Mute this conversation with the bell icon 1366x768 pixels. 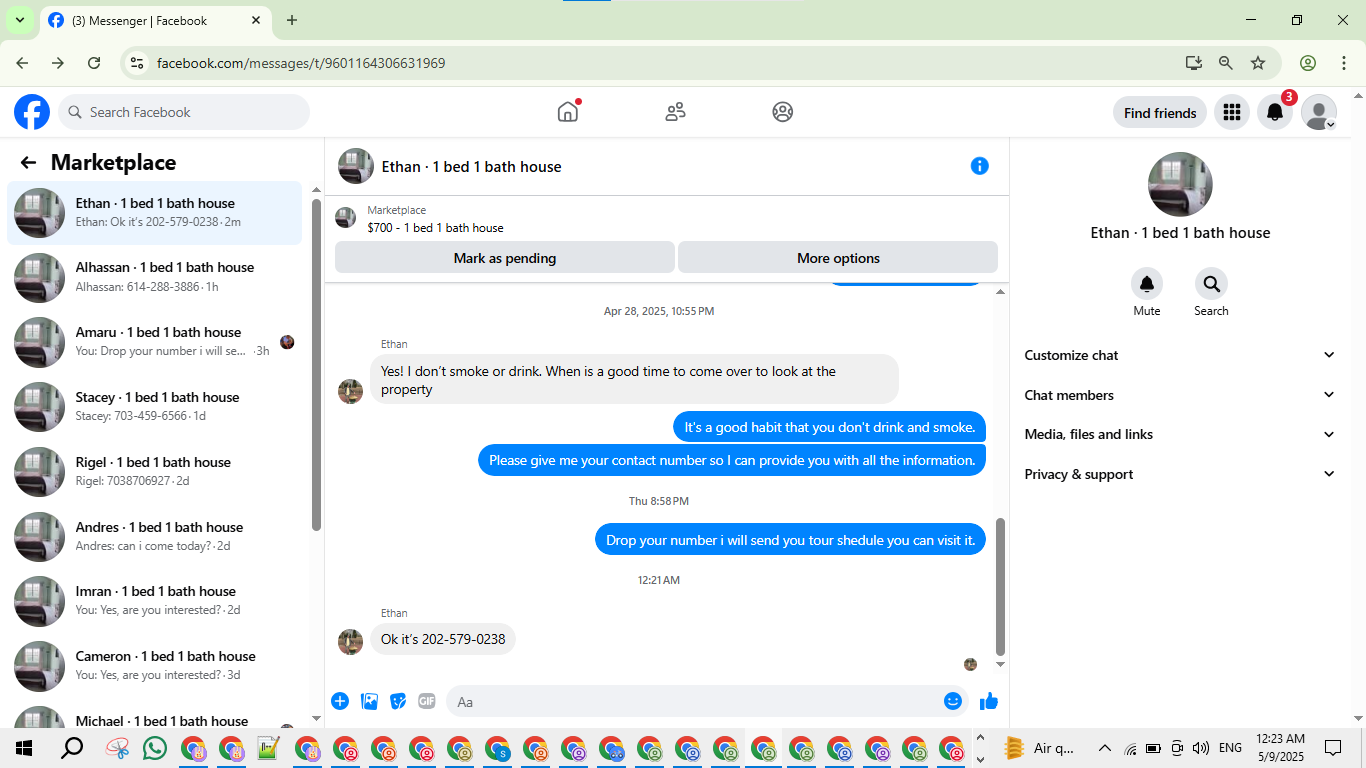pyautogui.click(x=1147, y=284)
